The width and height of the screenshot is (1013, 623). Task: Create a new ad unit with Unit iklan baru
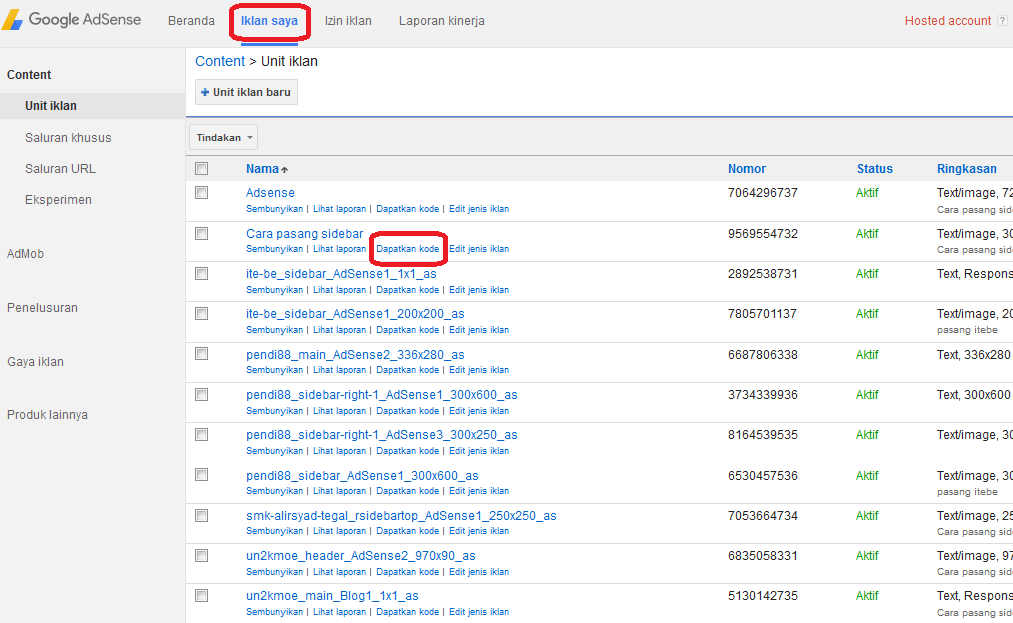coord(245,91)
